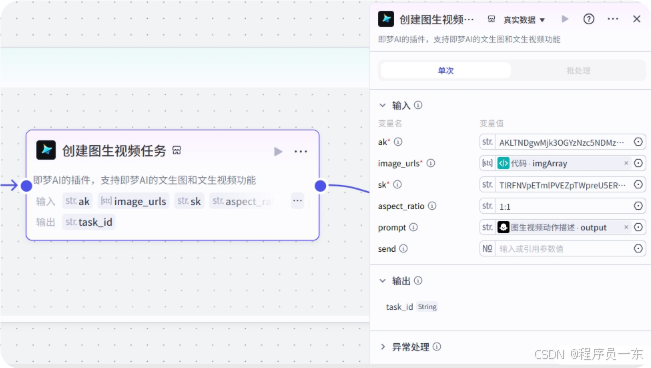Show info tooltip for image_urls parameter
651x368 pixels.
(x=431, y=163)
